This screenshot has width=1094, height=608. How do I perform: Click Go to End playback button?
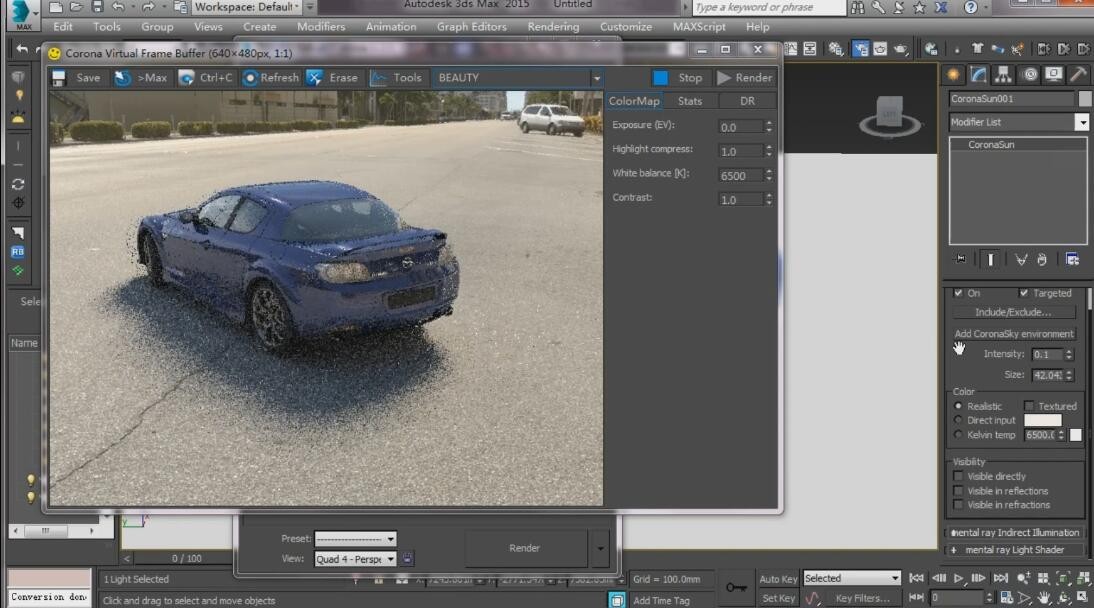coord(1001,578)
